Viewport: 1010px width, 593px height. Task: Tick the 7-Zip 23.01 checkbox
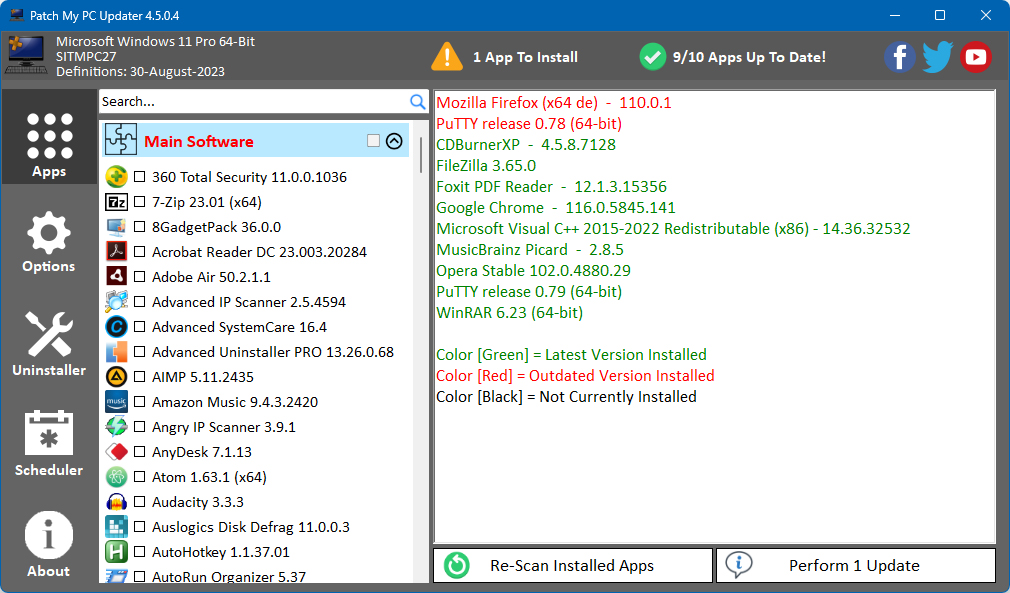pyautogui.click(x=140, y=202)
